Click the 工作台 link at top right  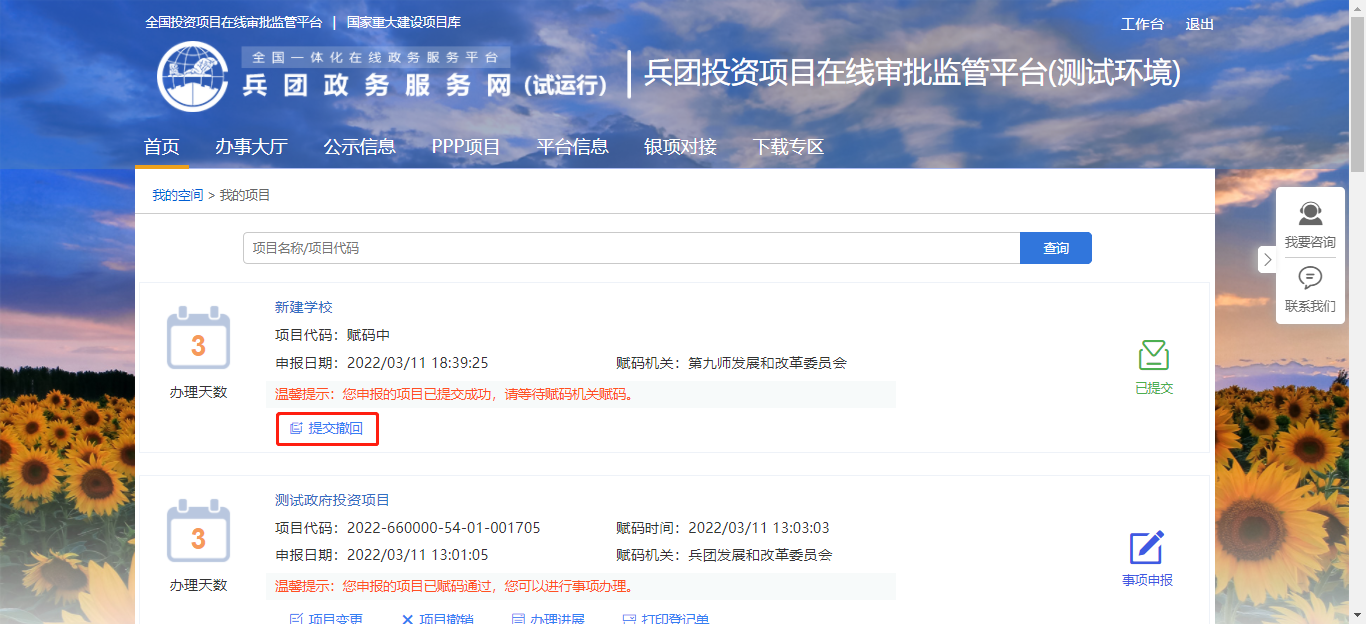tap(1142, 24)
